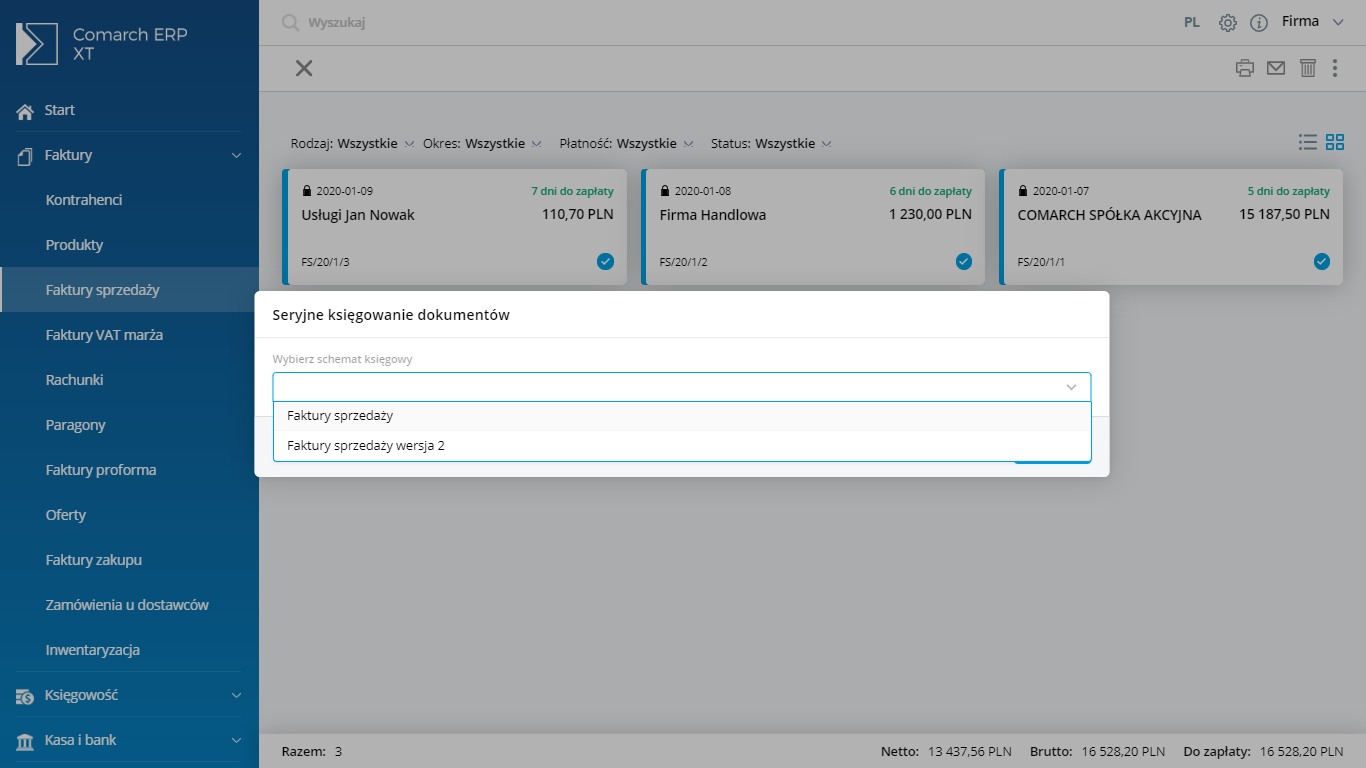The image size is (1366, 768).
Task: Click the 'Seryjne księgowanie dokumentów' dialog title
Action: [x=391, y=315]
